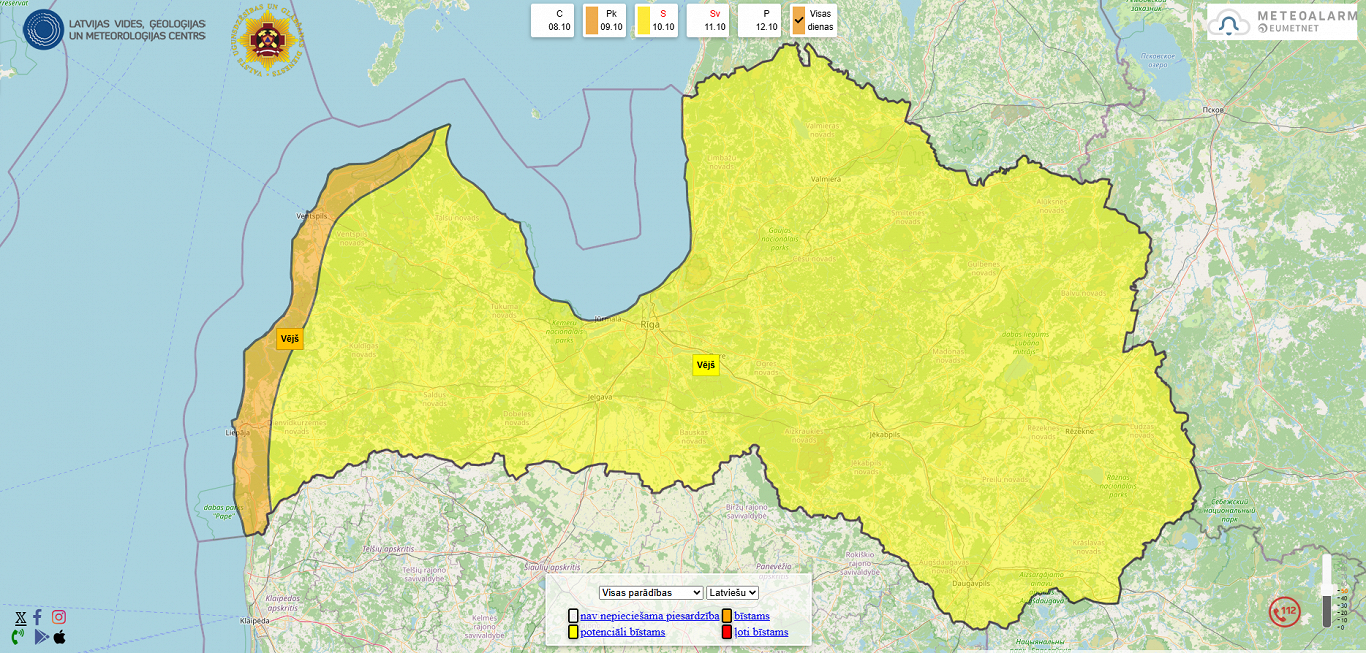This screenshot has width=1366, height=653.
Task: Click the Rēzekne city label on the map
Action: point(1079,431)
